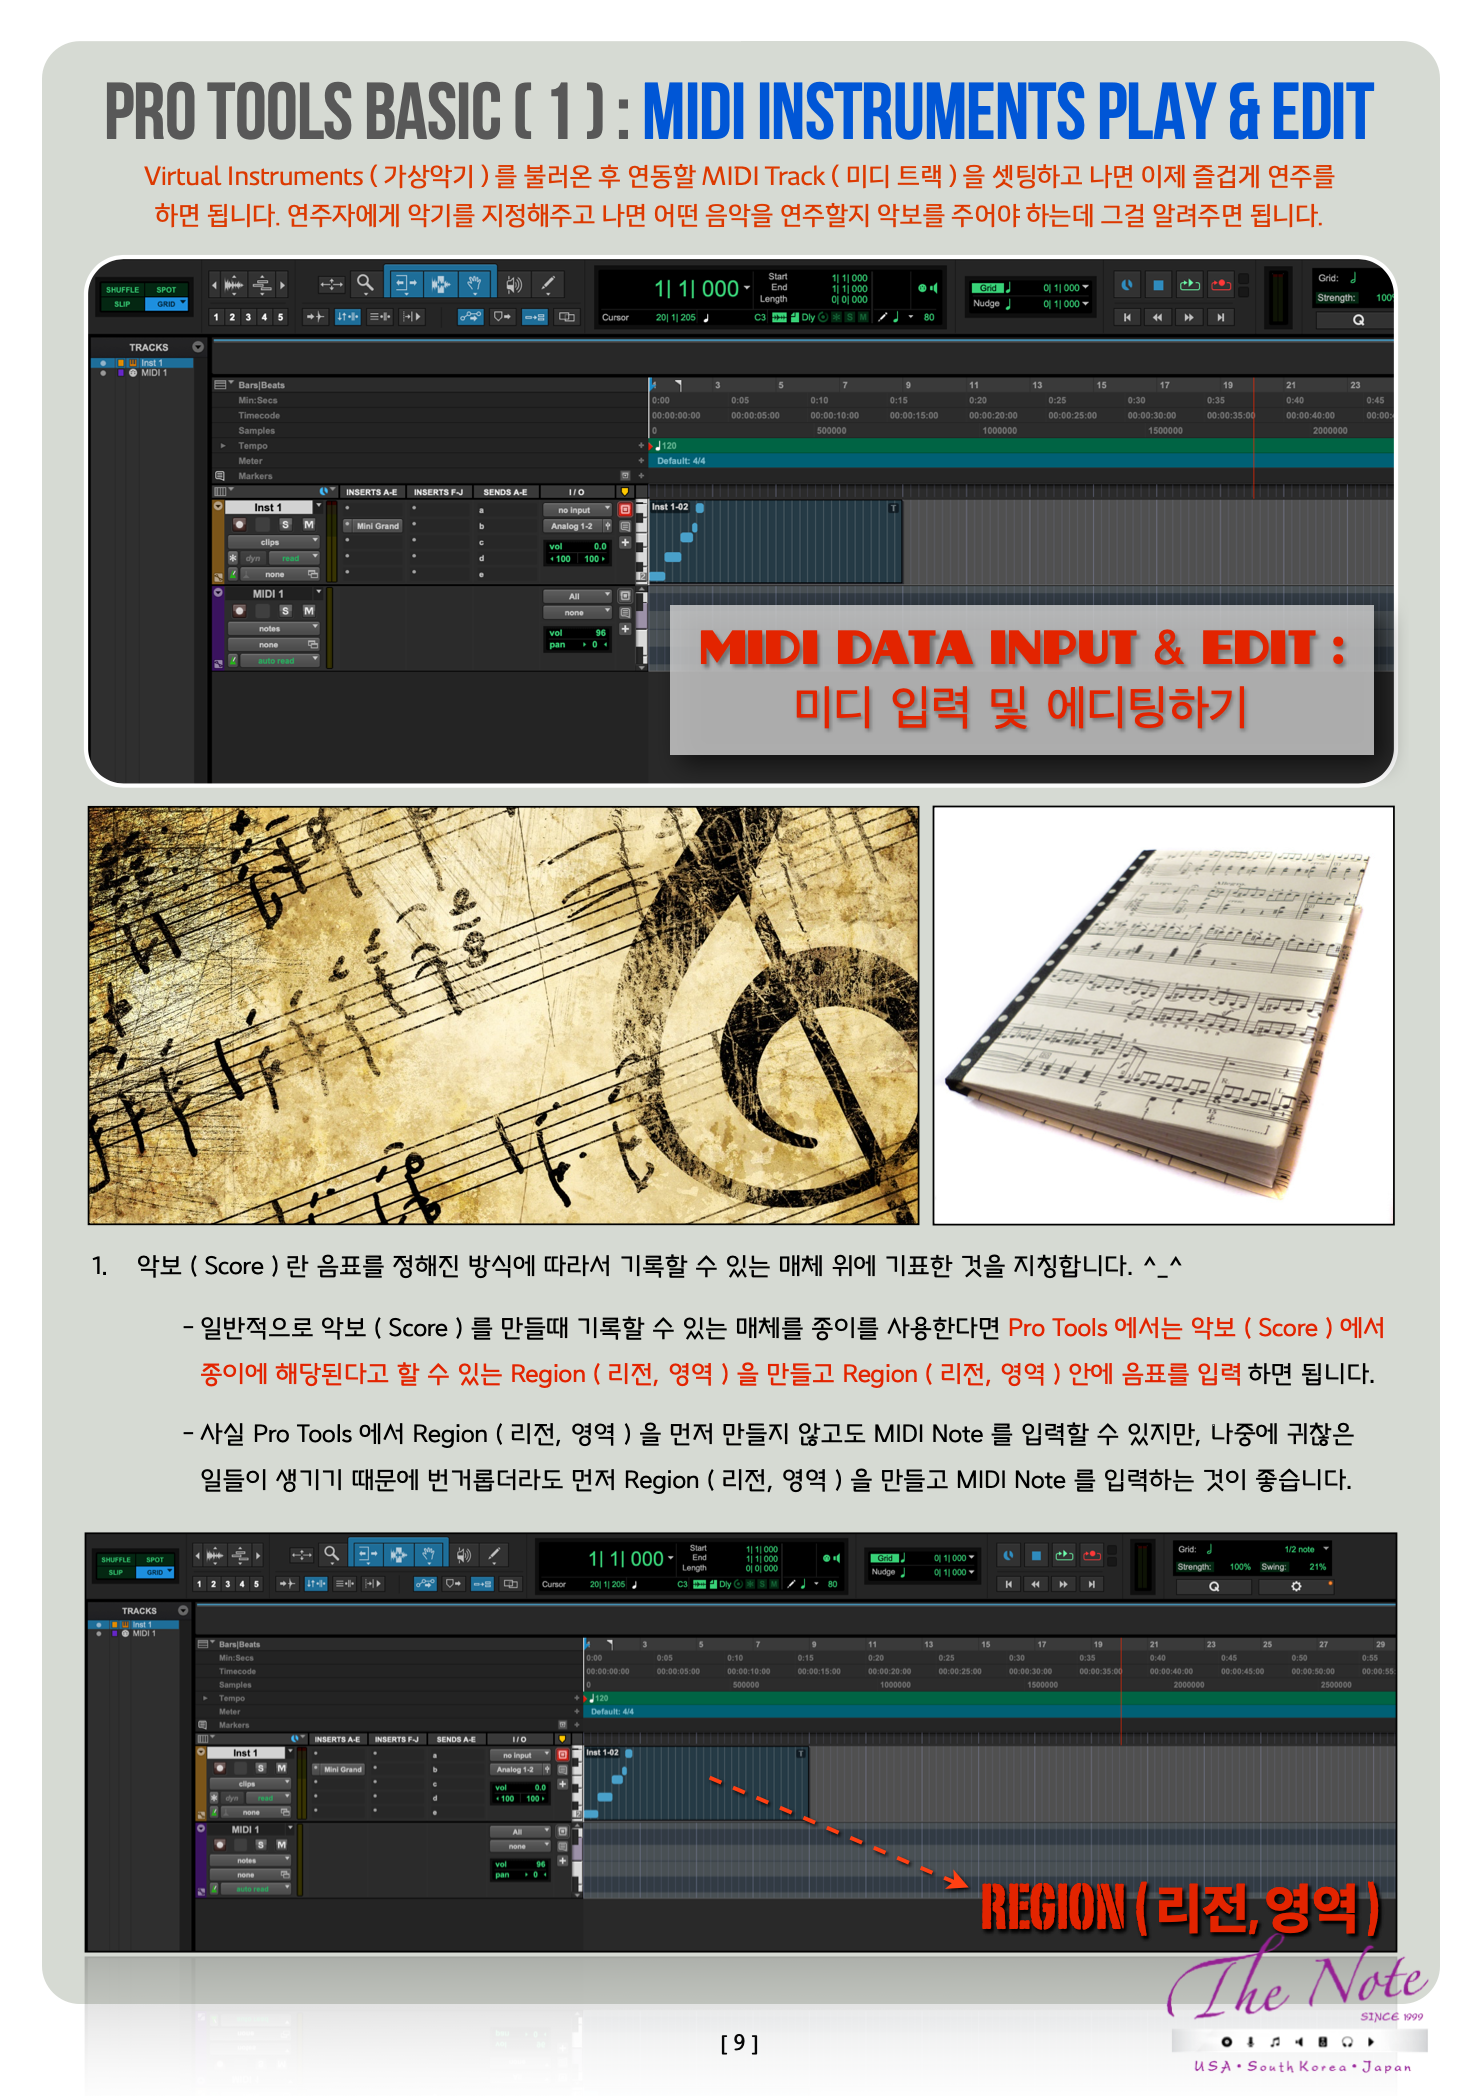The image size is (1480, 2096).
Task: Click Inst 1 'vol 0.0' field in upper screenshot
Action: click(x=577, y=546)
